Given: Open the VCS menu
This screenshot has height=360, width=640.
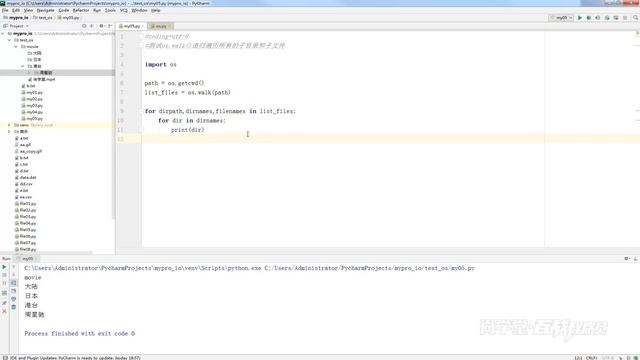Looking at the screenshot, I should click(124, 10).
